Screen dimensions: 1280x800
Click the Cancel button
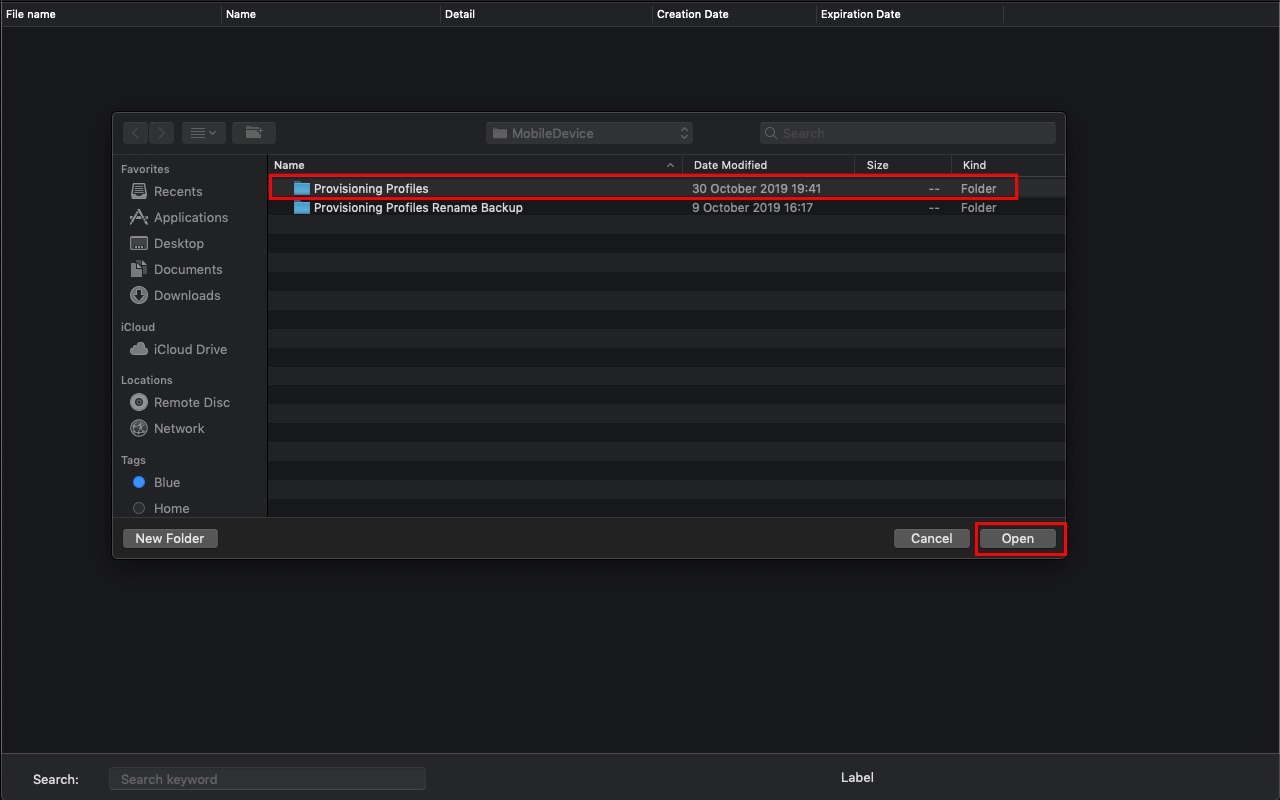[932, 538]
